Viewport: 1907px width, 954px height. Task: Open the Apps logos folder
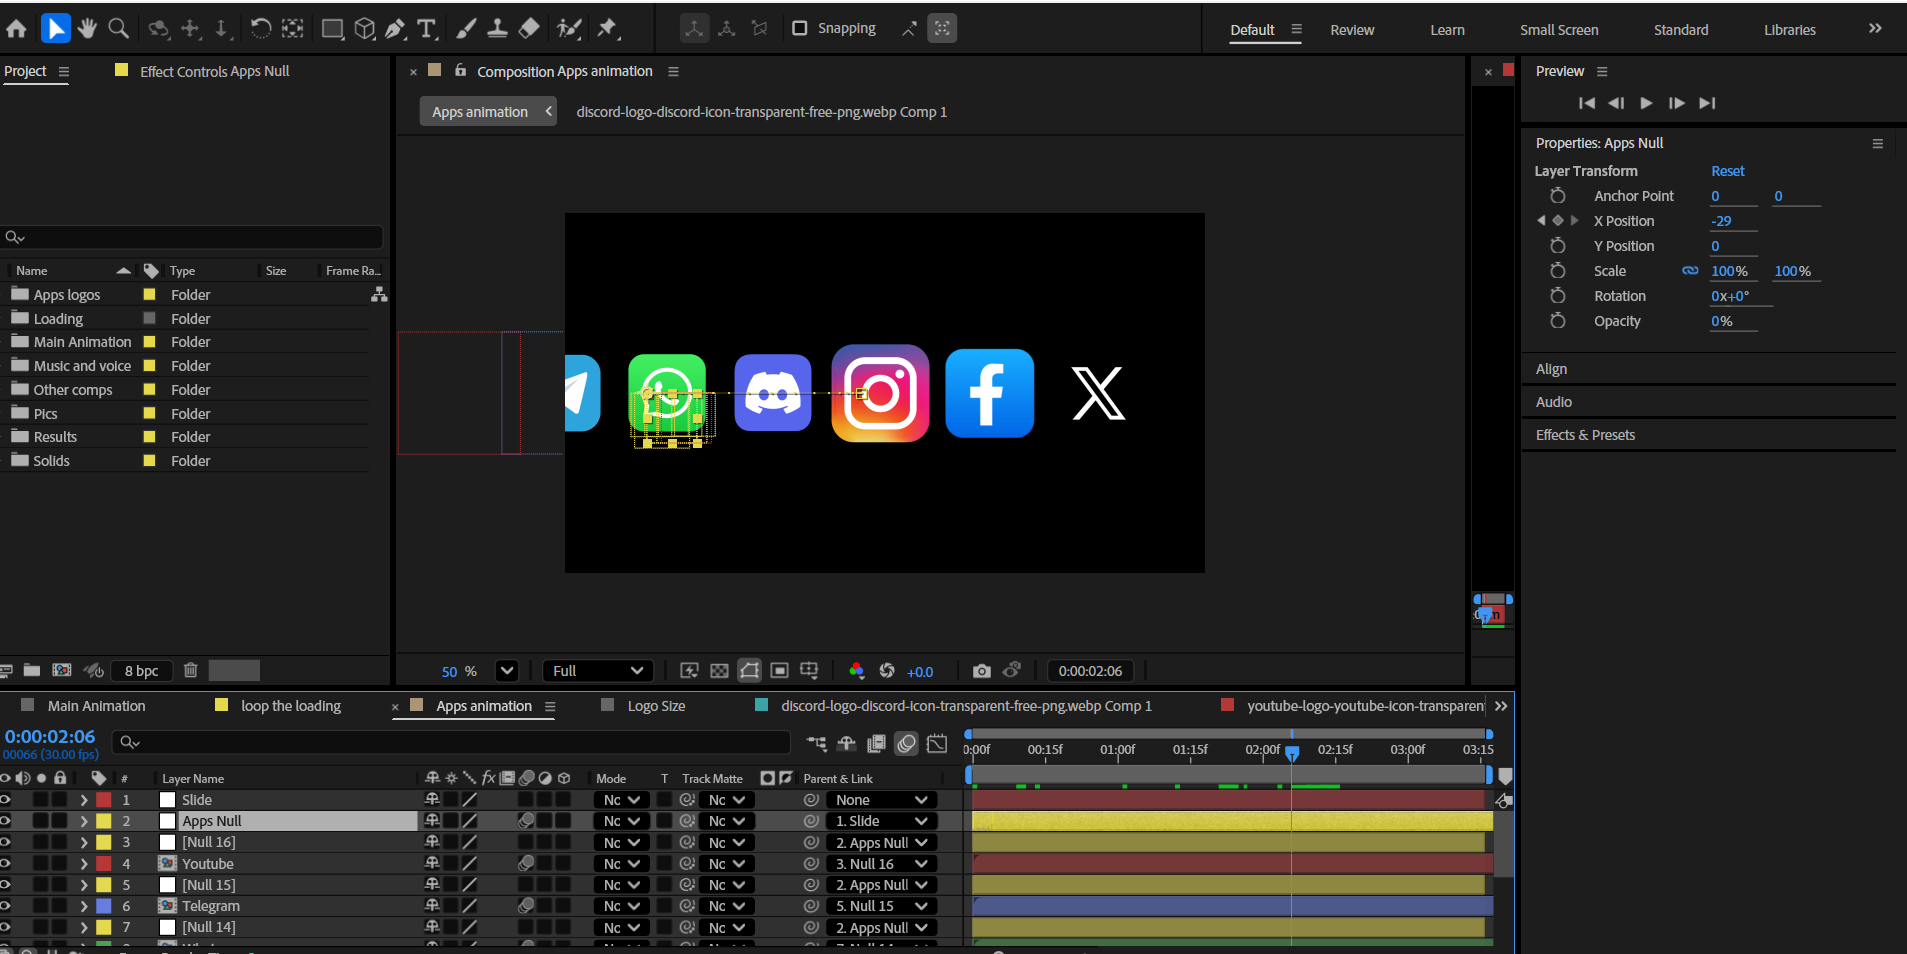66,295
